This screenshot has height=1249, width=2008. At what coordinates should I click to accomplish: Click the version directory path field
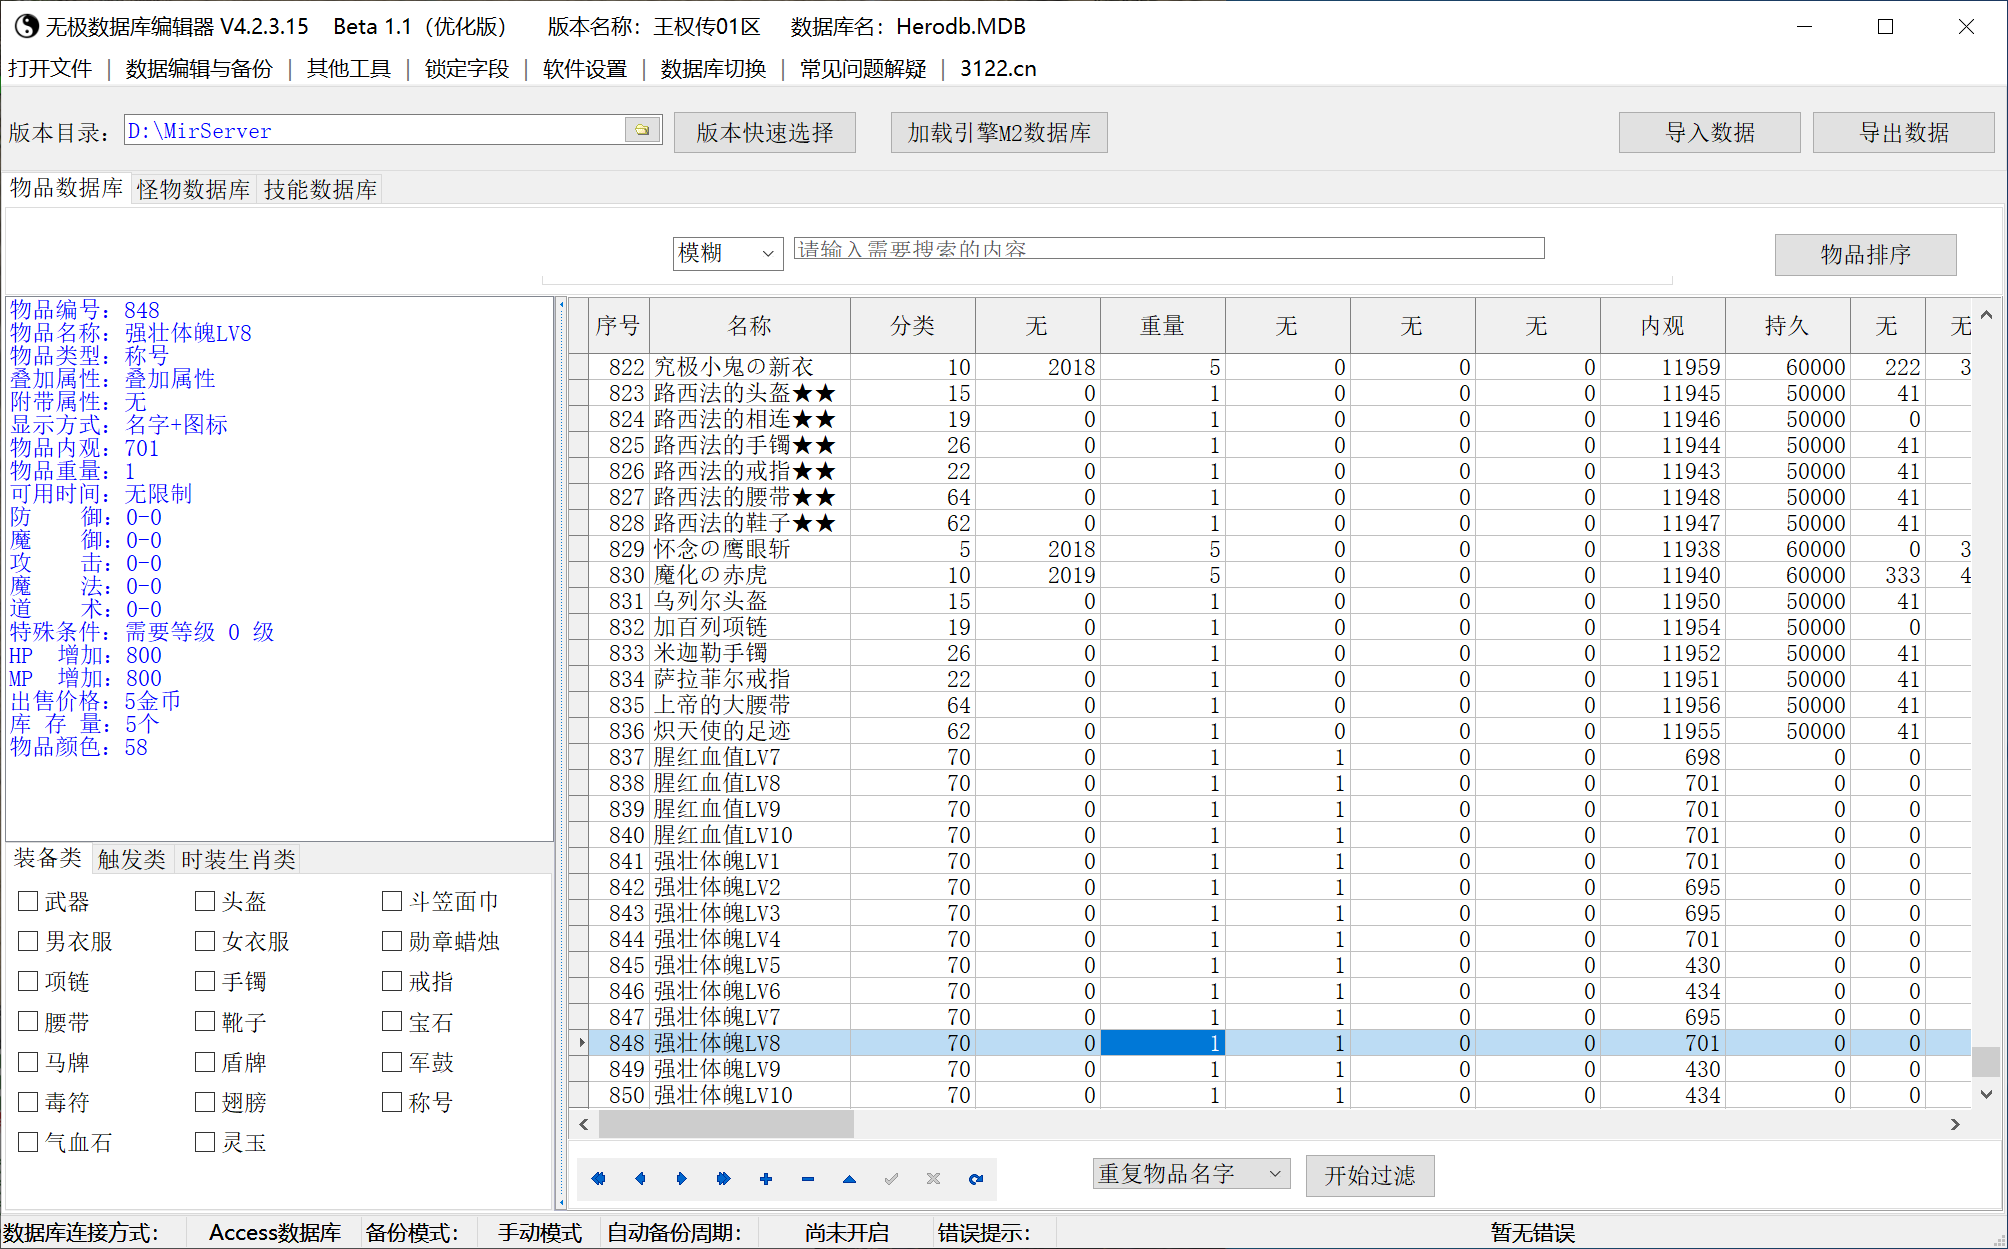375,130
